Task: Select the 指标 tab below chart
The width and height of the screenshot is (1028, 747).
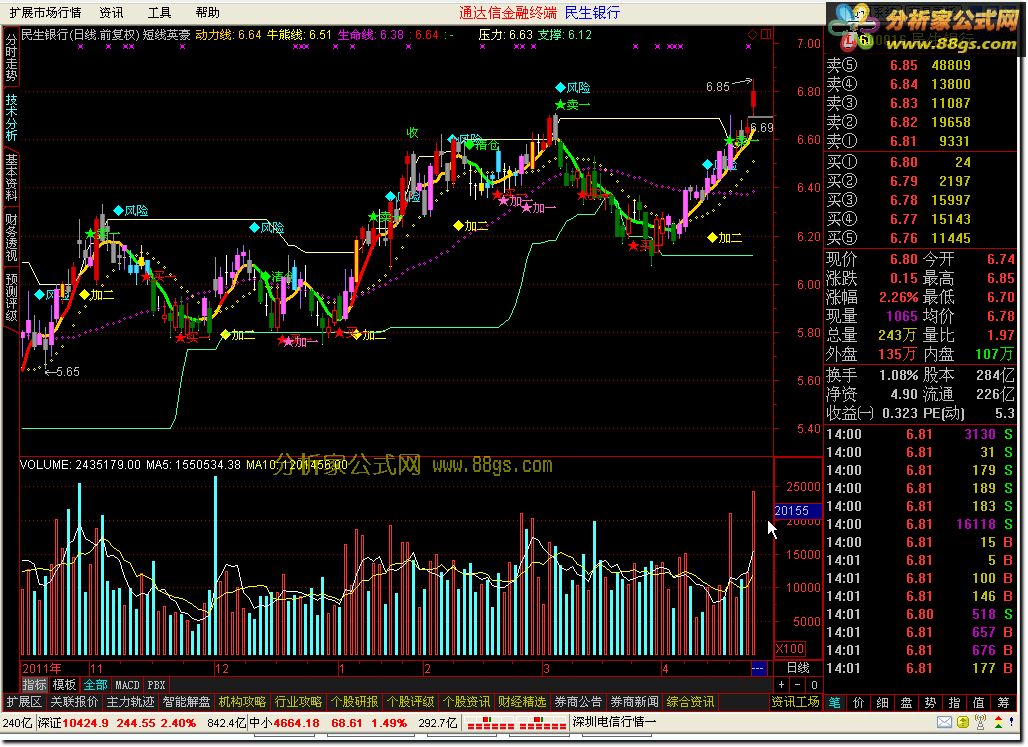Action: [35, 685]
